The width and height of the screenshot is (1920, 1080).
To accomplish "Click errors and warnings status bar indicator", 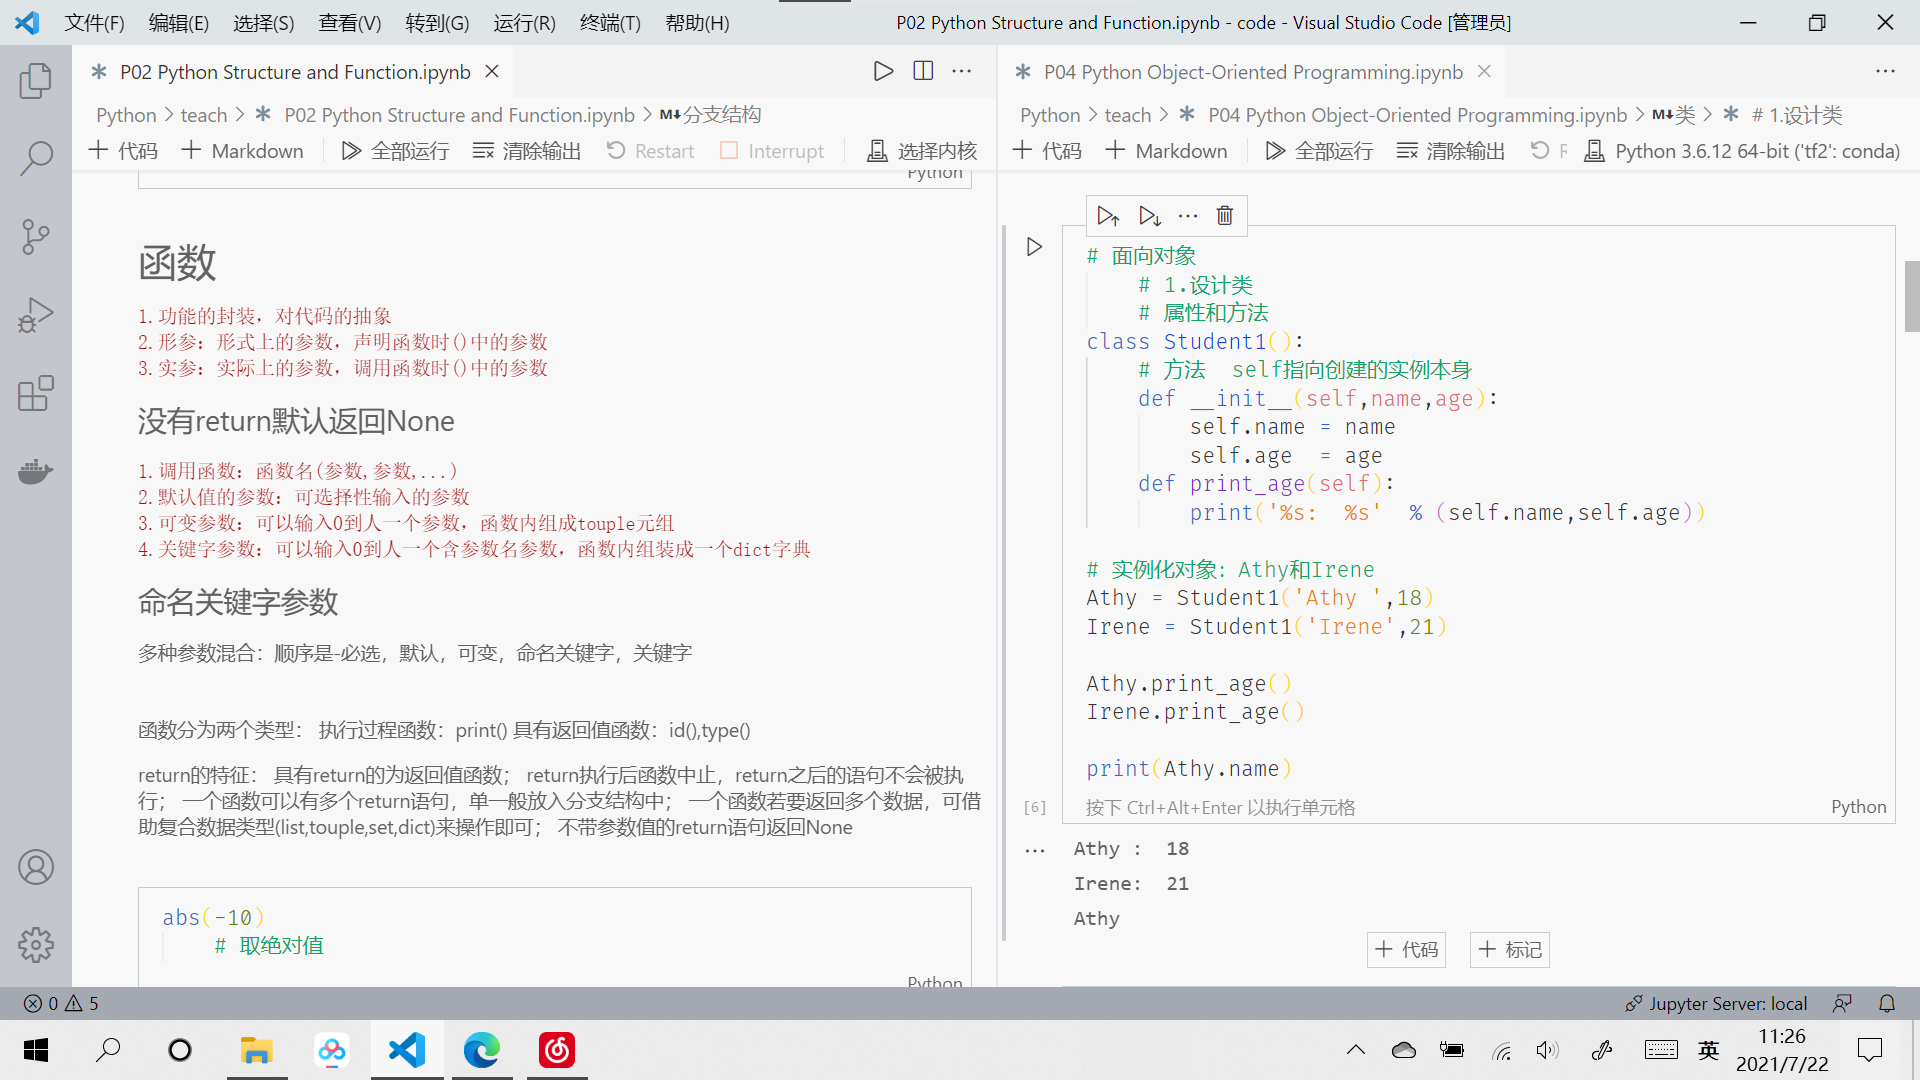I will 61,1003.
